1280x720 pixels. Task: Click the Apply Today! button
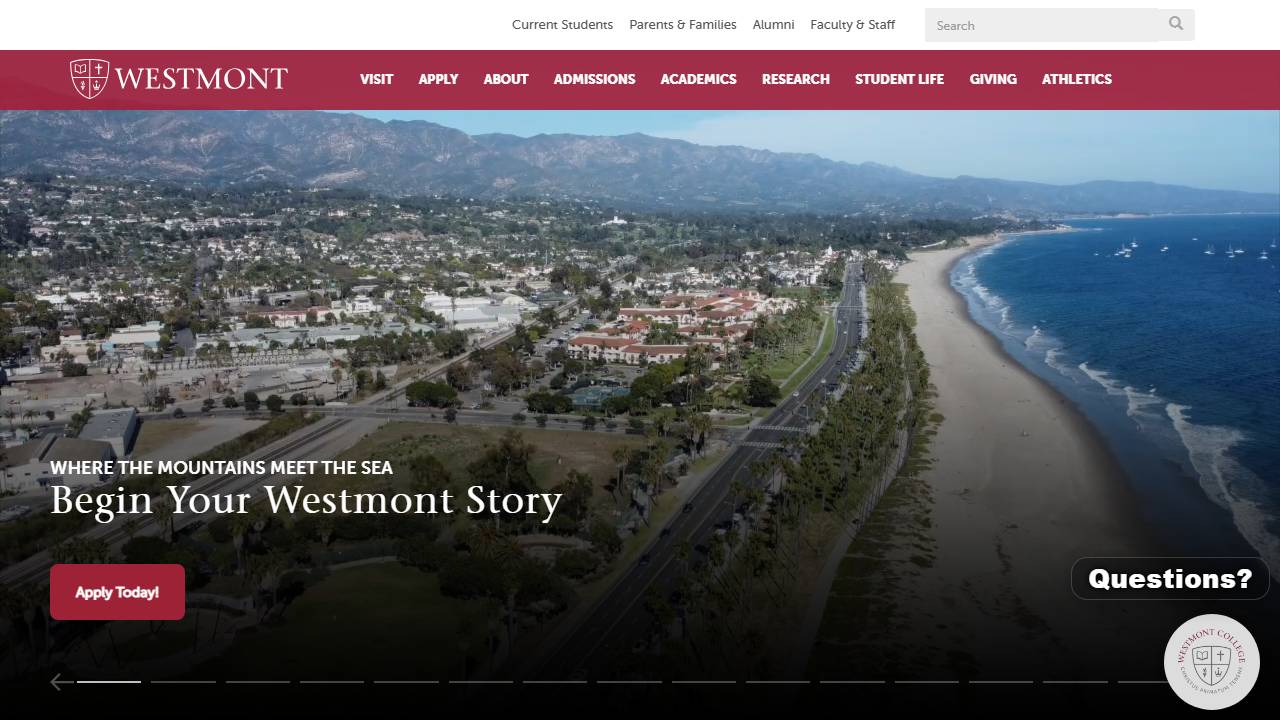pos(117,592)
